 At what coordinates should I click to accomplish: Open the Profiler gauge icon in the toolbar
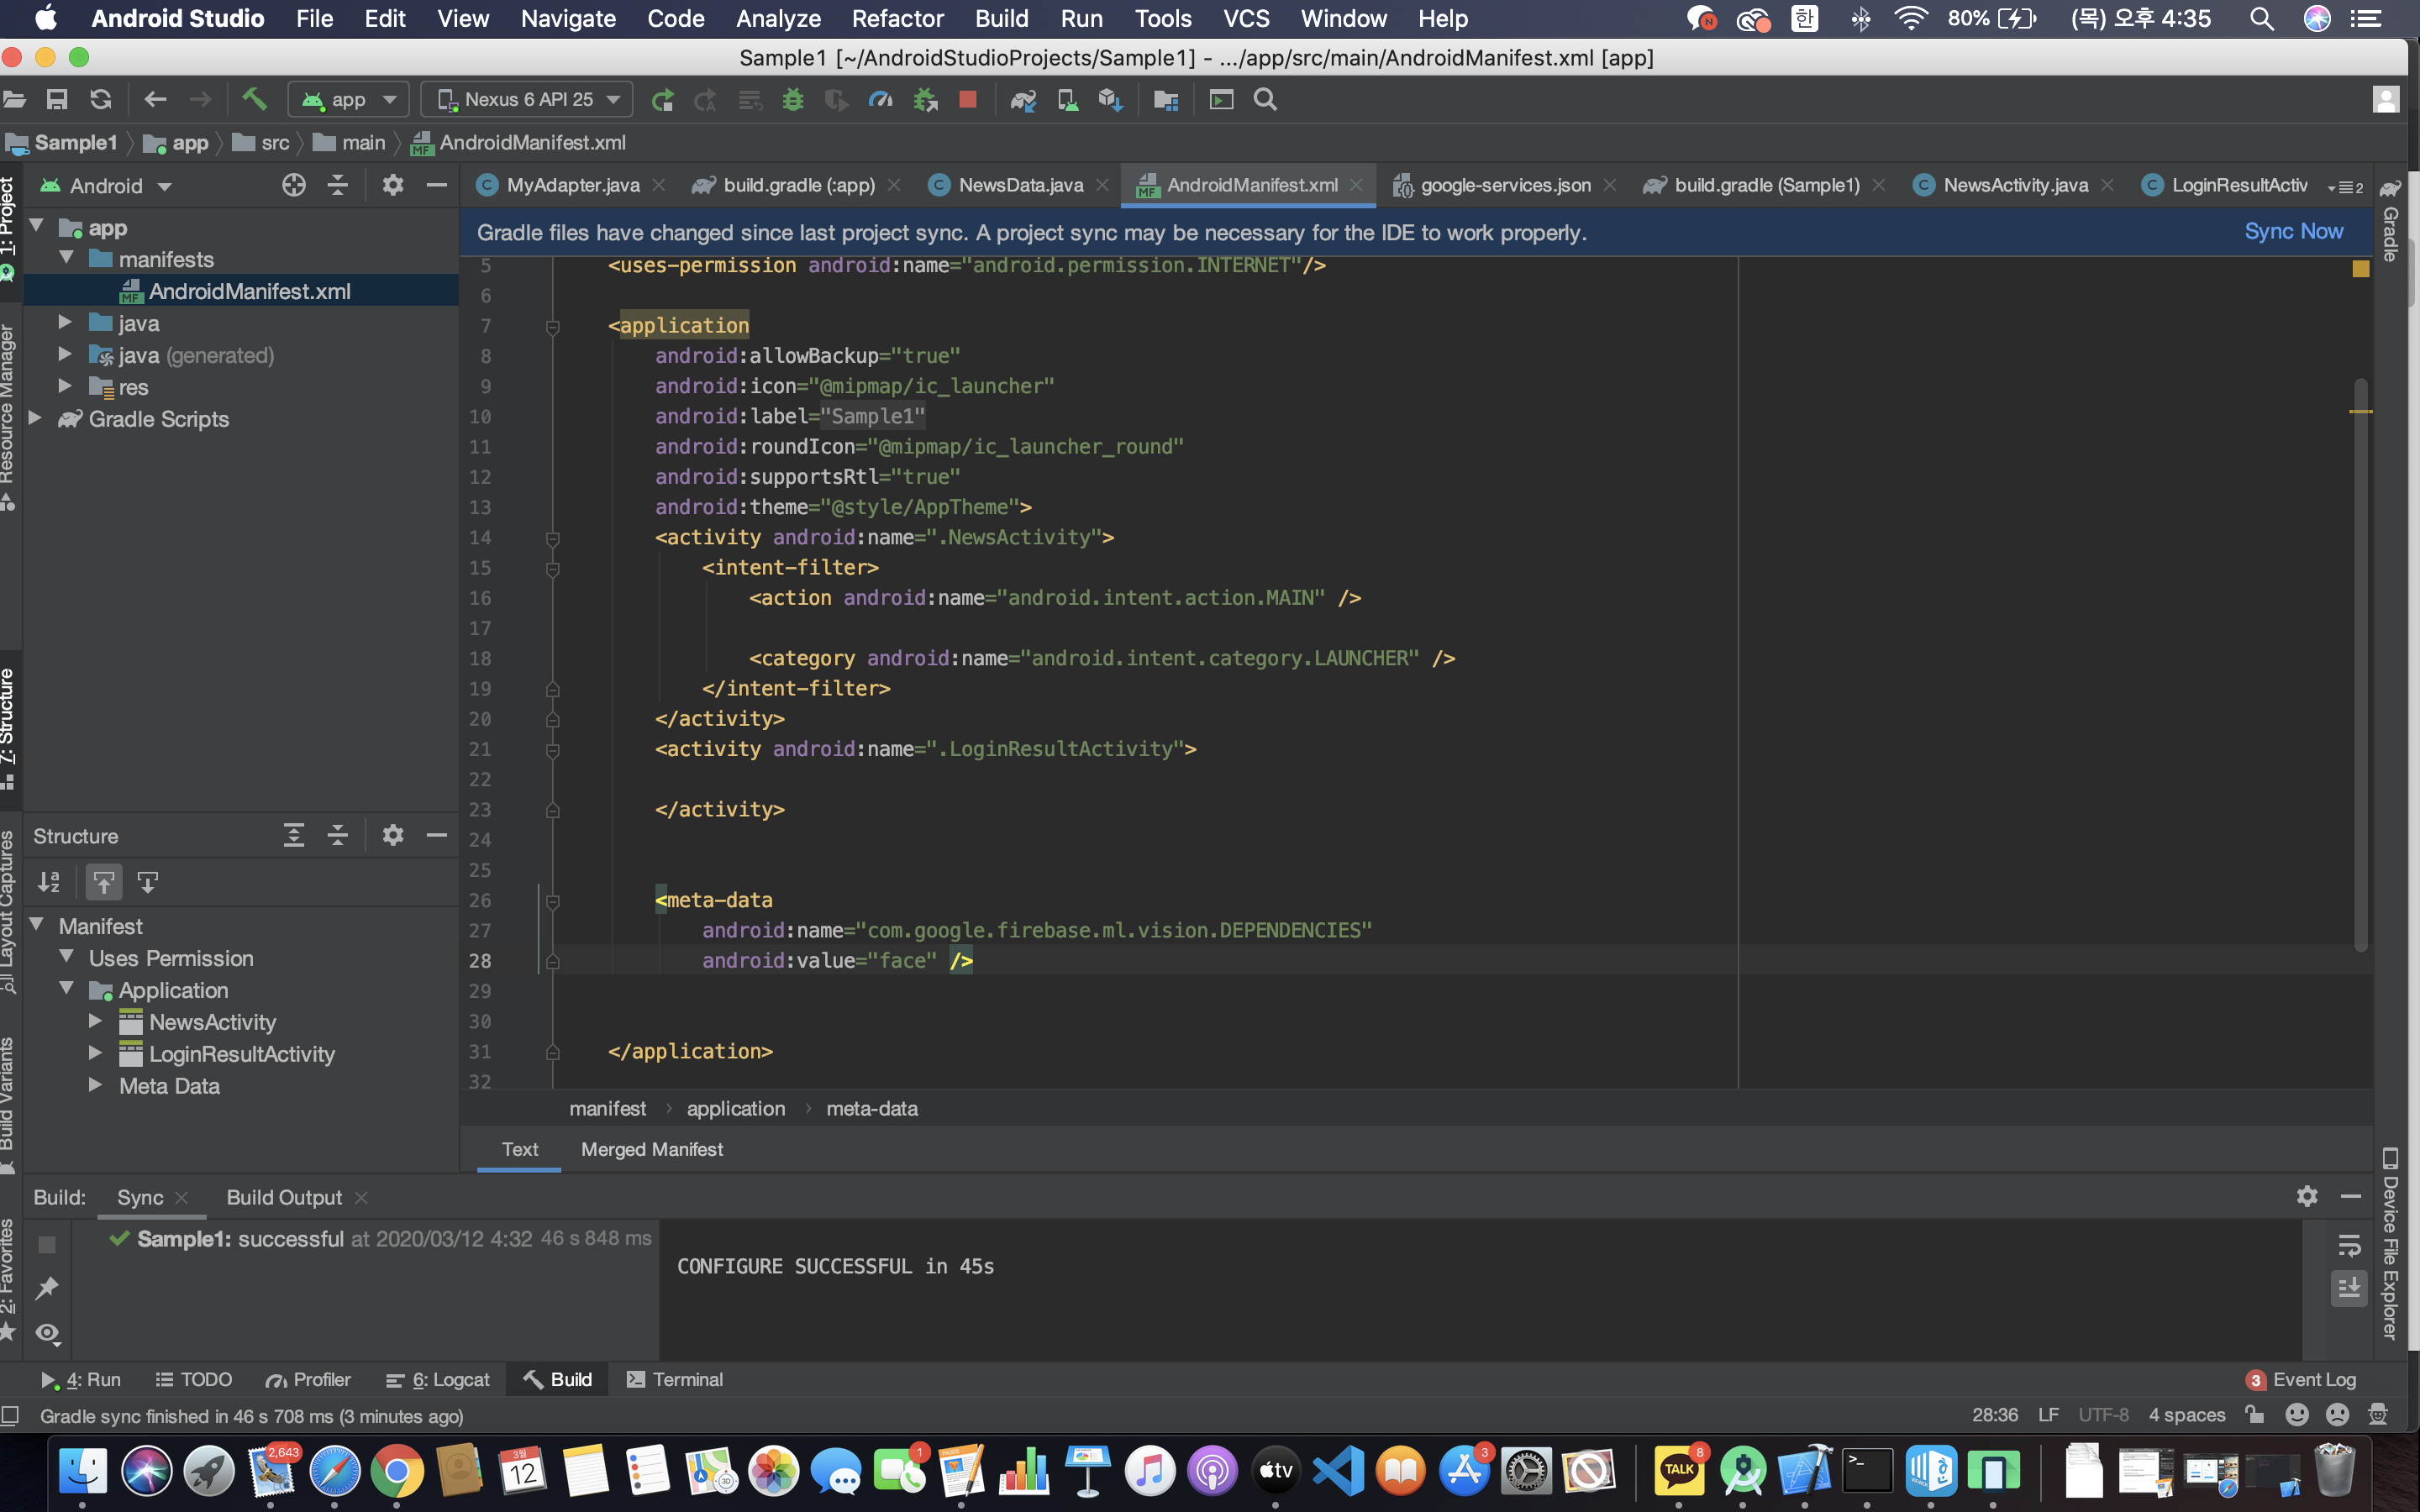[x=880, y=99]
